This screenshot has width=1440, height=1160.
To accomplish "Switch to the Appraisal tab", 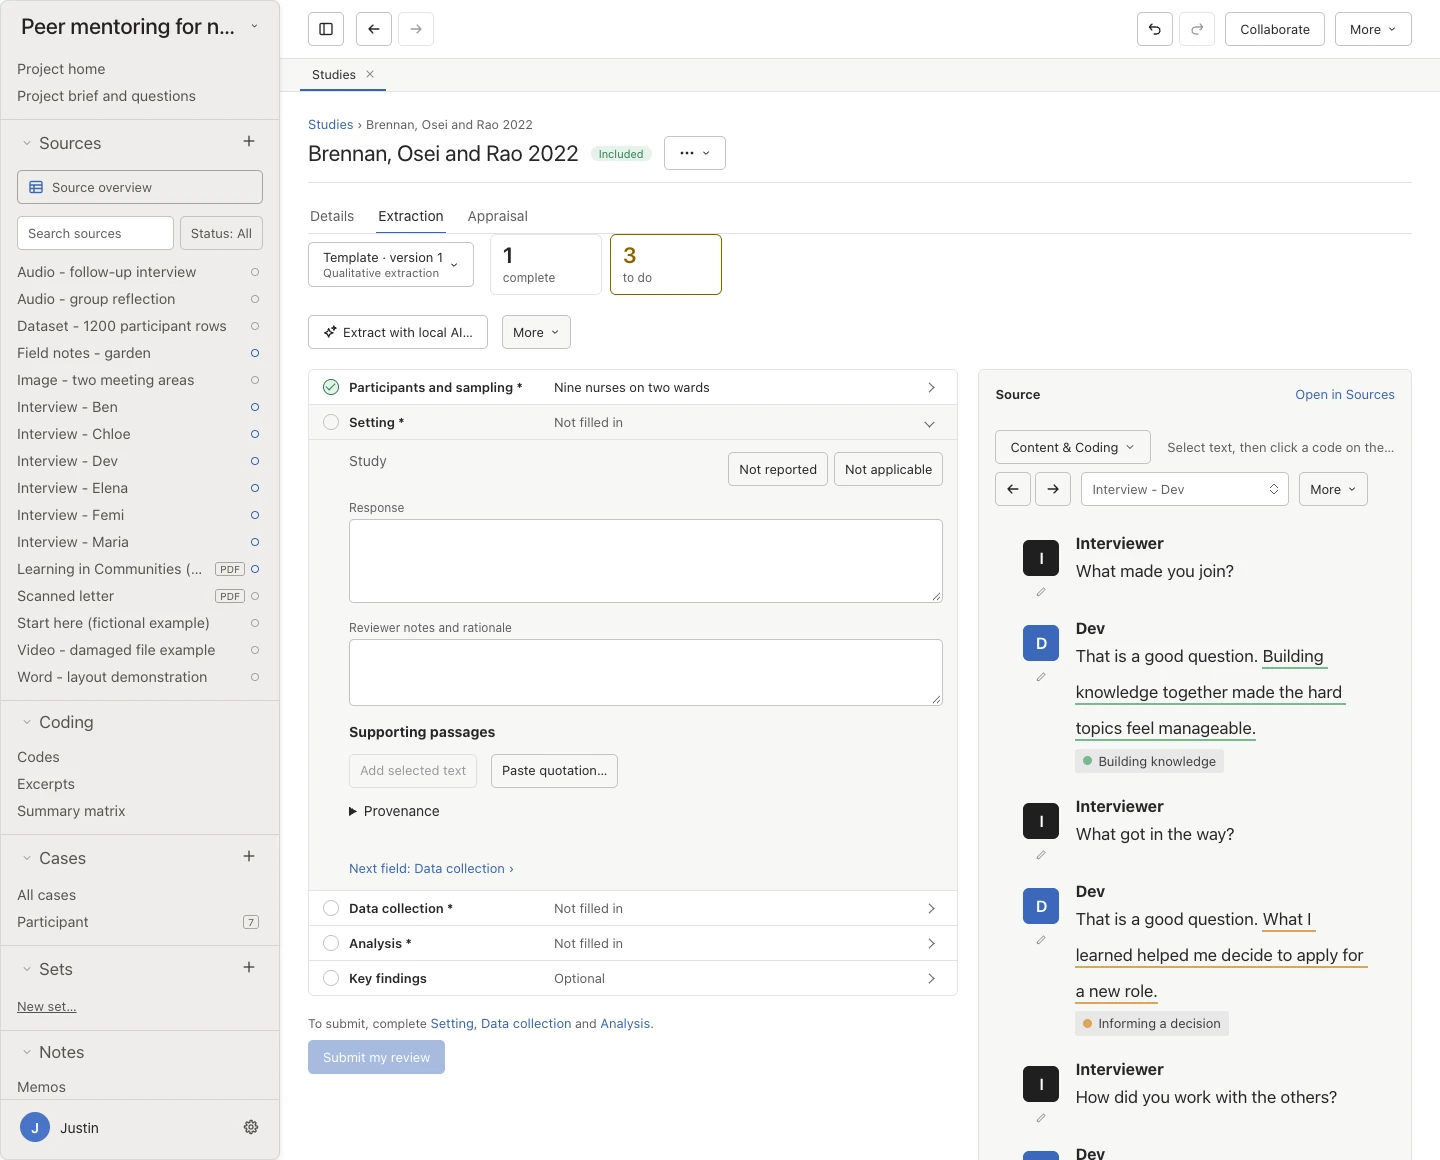I will coord(497,216).
